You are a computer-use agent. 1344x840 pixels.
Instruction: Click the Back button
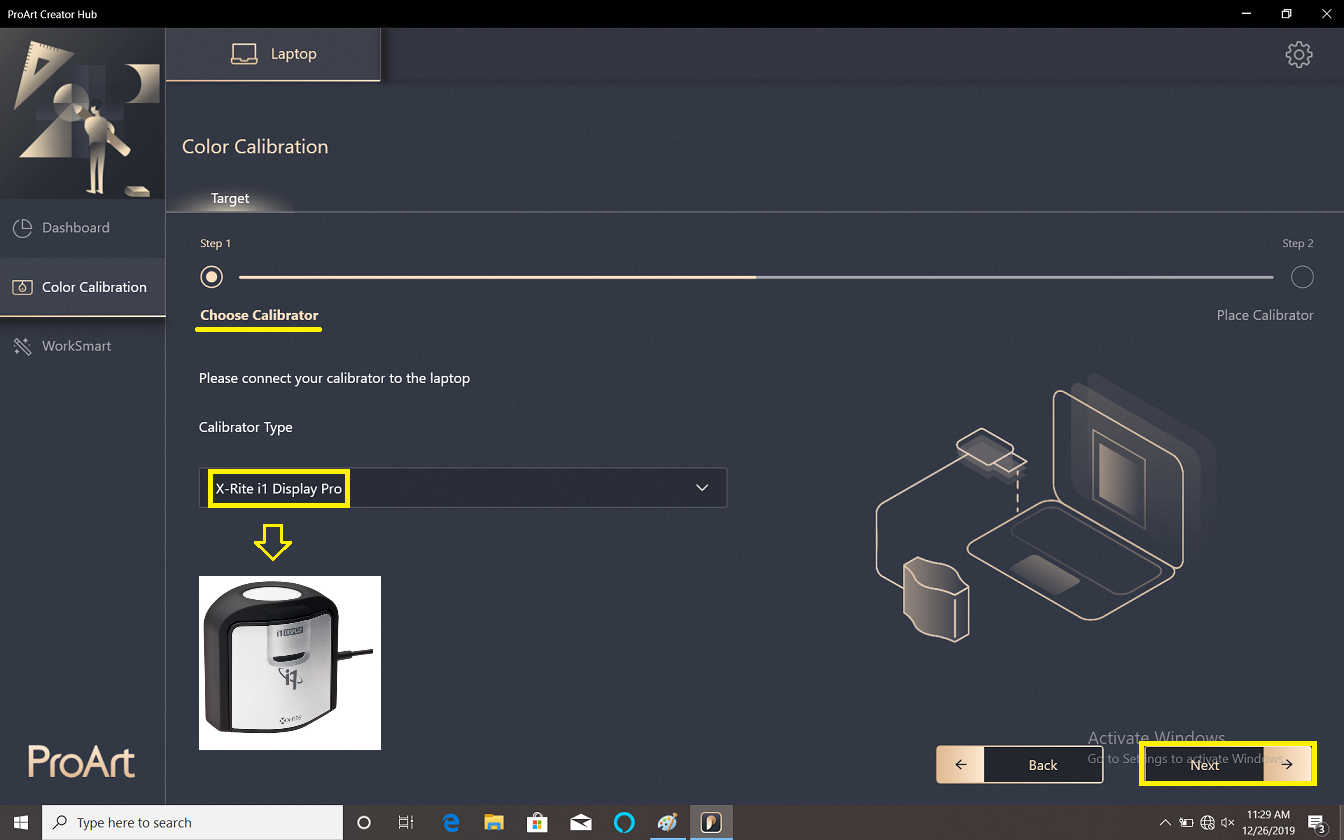point(1020,765)
